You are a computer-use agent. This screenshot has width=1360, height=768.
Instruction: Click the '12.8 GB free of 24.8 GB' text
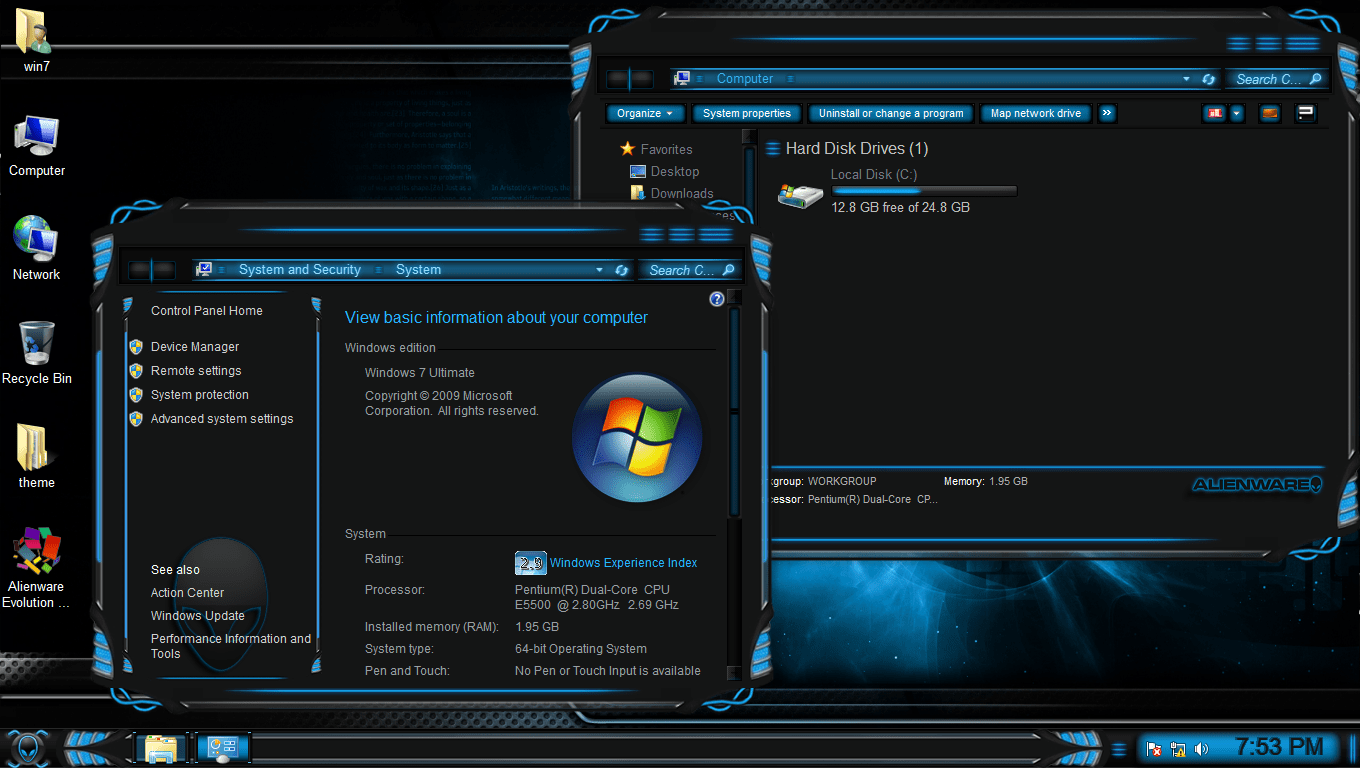[x=900, y=208]
